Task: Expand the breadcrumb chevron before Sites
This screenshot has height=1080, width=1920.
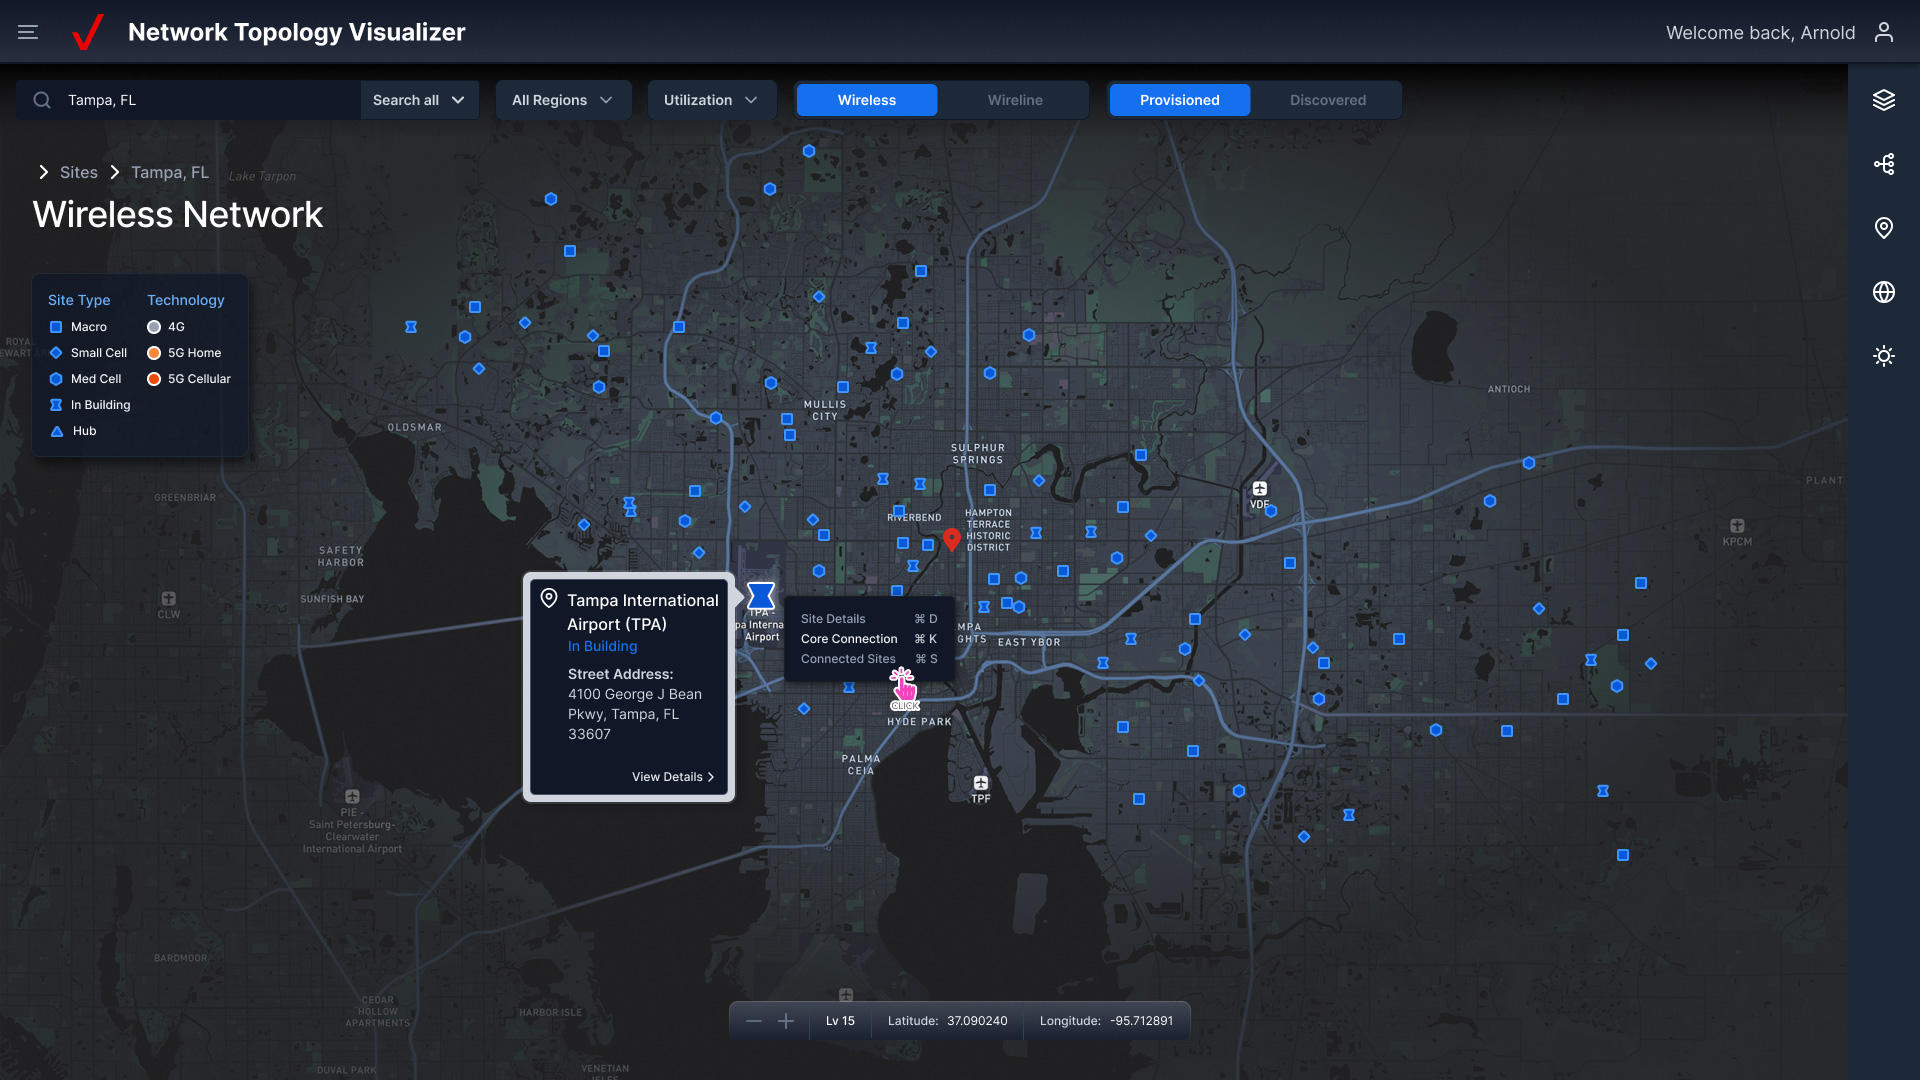Action: tap(43, 172)
